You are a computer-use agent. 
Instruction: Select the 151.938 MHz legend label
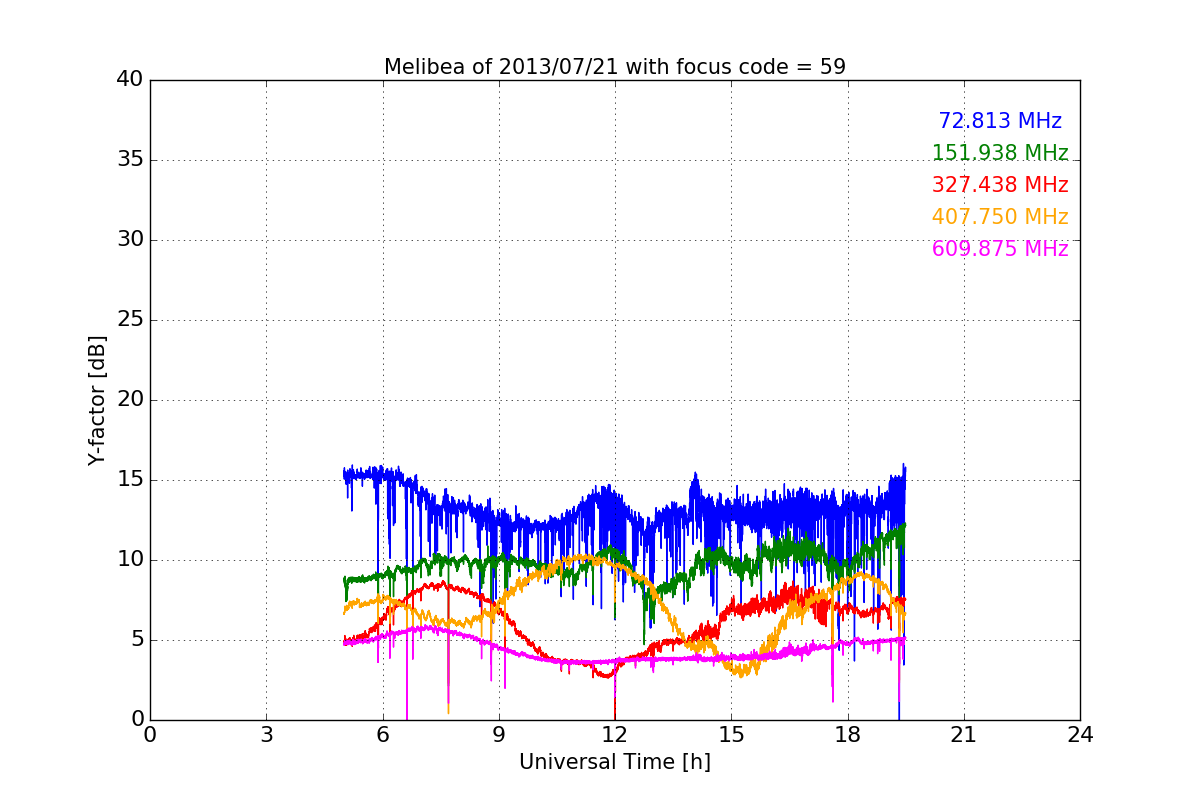coord(1000,153)
